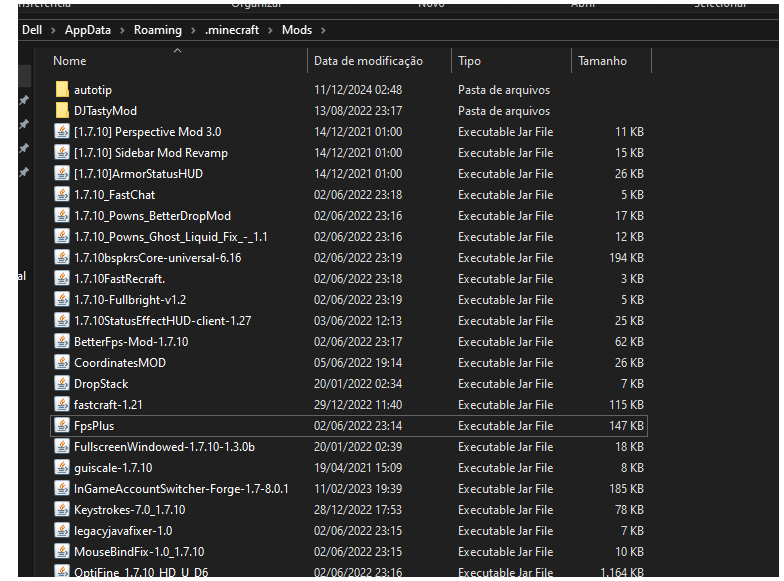Click the size value 194 KB
This screenshot has width=784, height=581.
click(x=626, y=258)
